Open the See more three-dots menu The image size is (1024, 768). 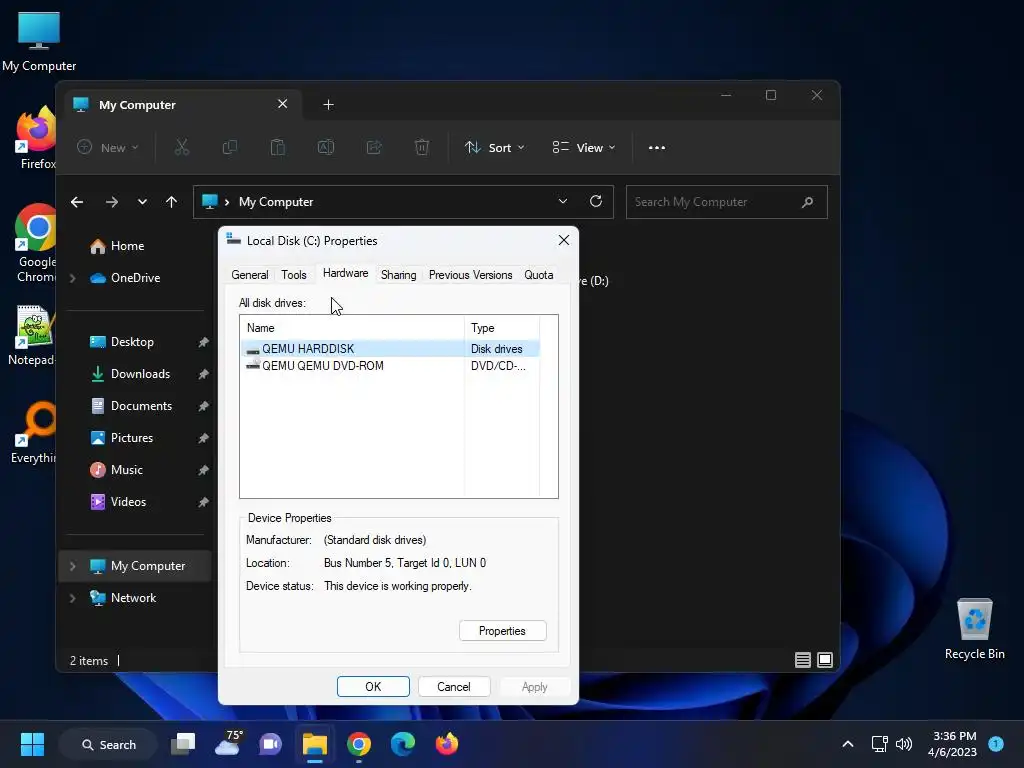pos(657,148)
